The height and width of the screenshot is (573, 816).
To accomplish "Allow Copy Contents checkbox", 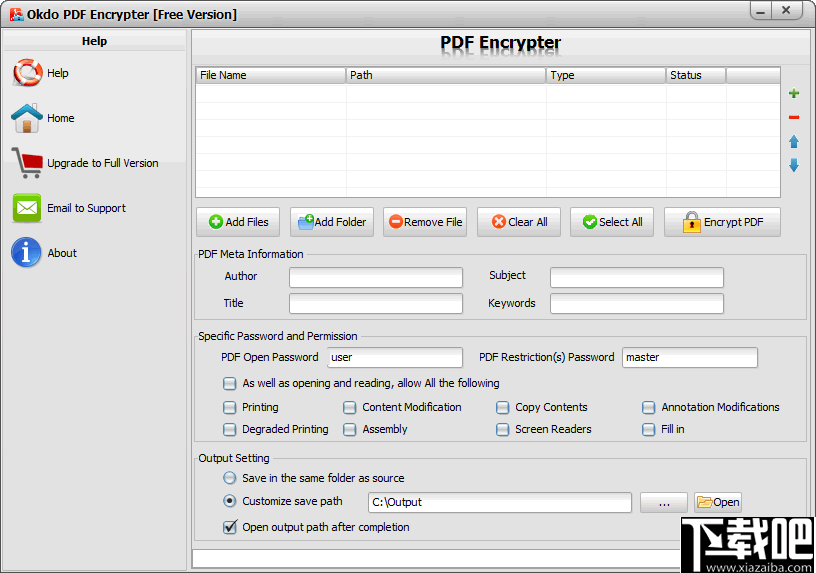I will [502, 407].
